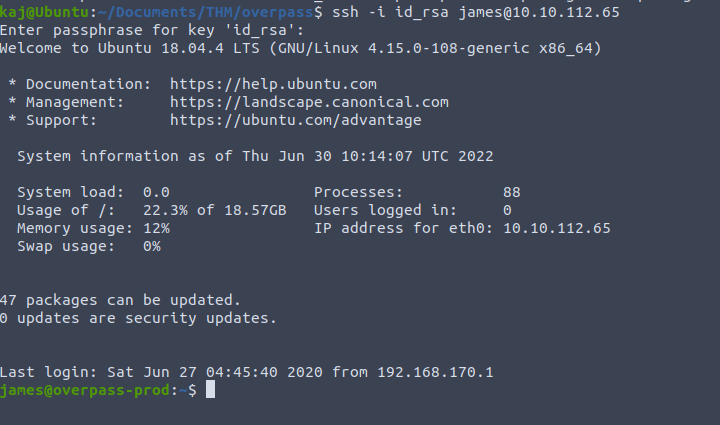This screenshot has width=720, height=425.
Task: Click the james@overpass-prod prompt text
Action: pos(84,390)
